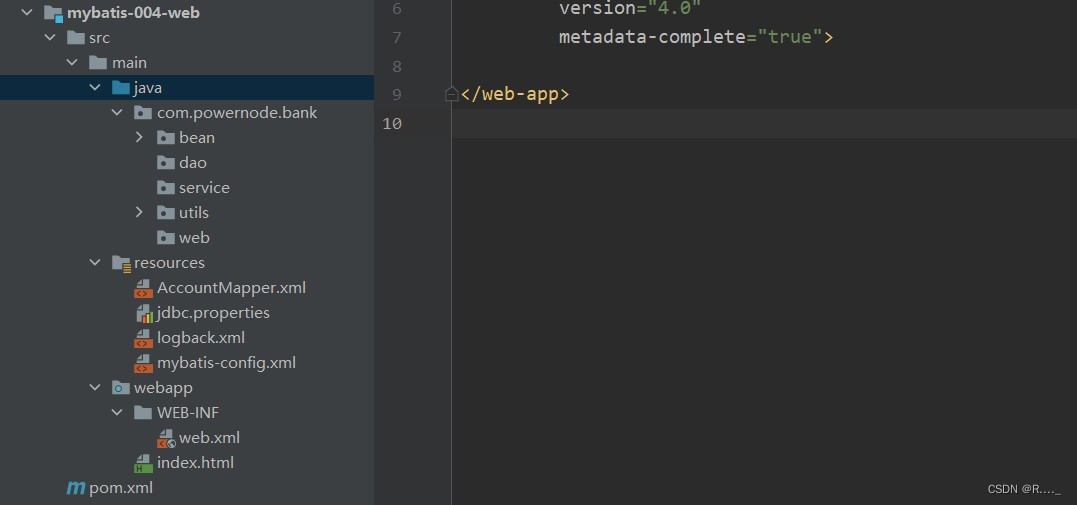Viewport: 1077px width, 505px height.
Task: Select the service package label
Action: (205, 188)
